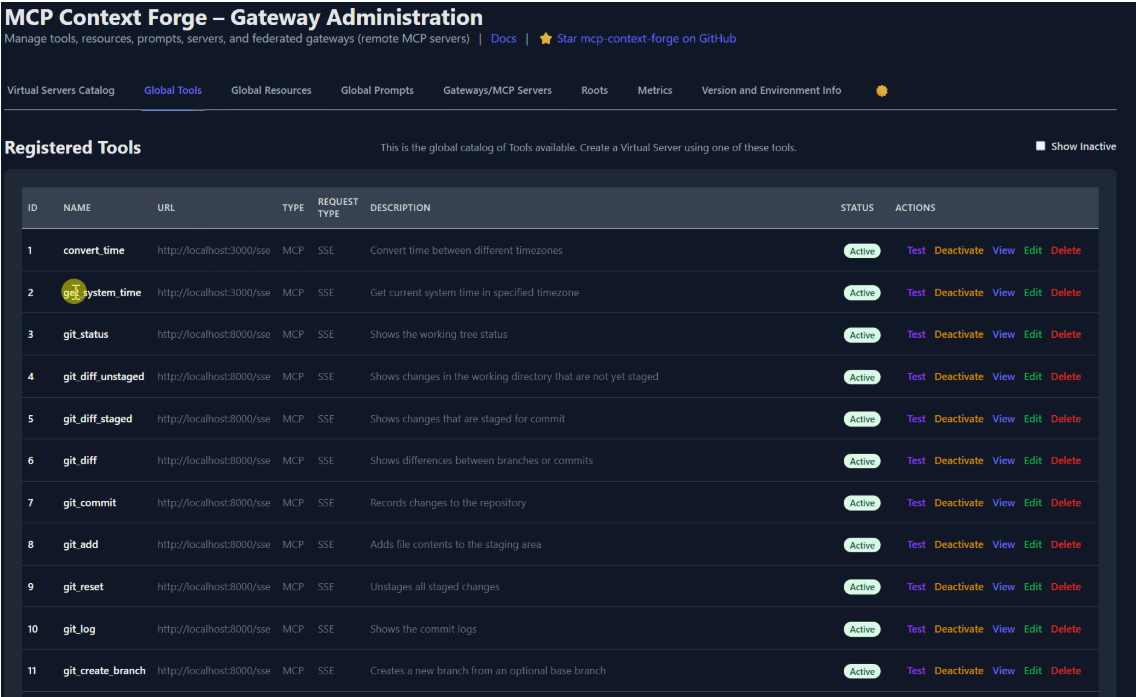Delete the git_add tool
This screenshot has width=1136, height=697.
[1066, 544]
